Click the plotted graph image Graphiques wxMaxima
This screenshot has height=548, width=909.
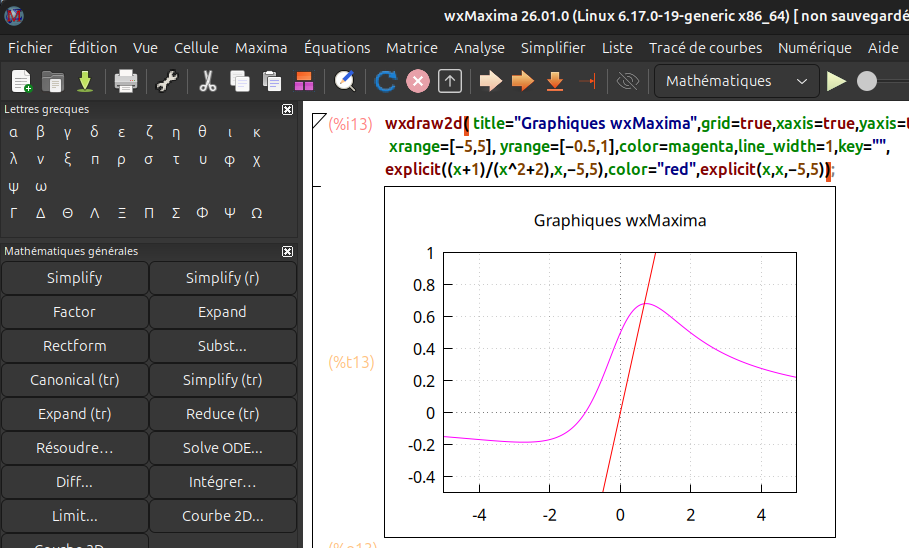point(610,360)
